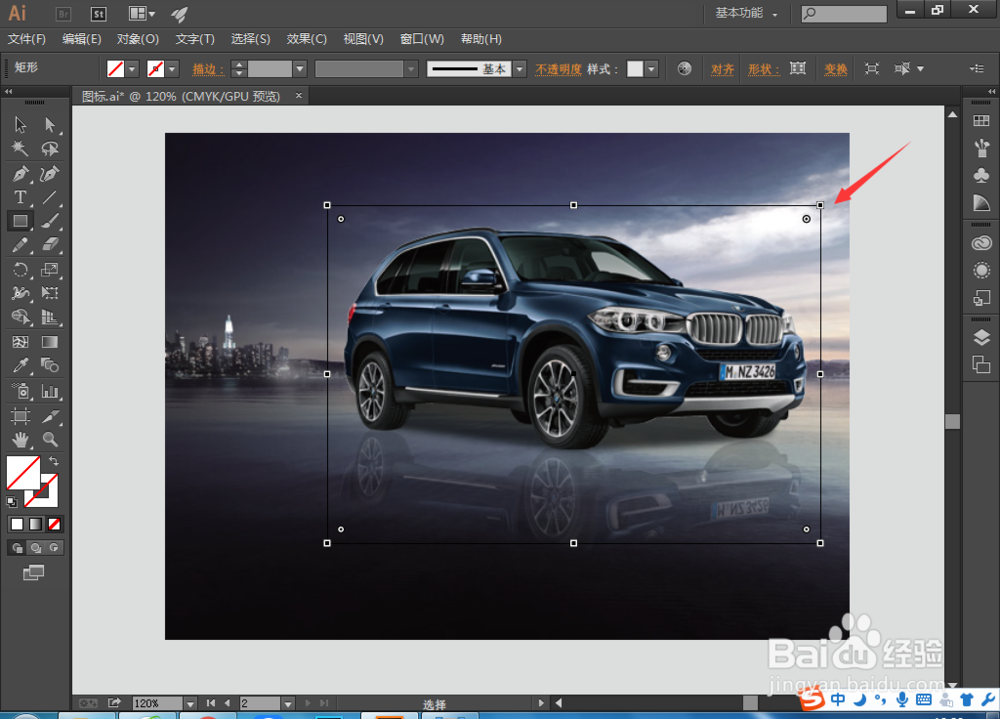
Task: Enable Draw Behind mode
Action: (35, 548)
